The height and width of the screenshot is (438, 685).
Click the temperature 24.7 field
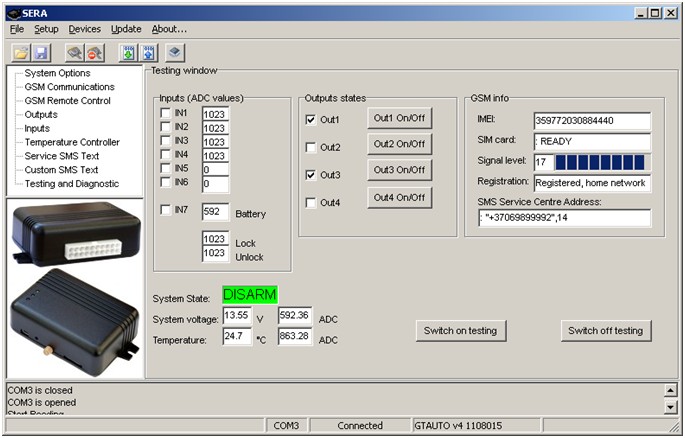click(237, 337)
